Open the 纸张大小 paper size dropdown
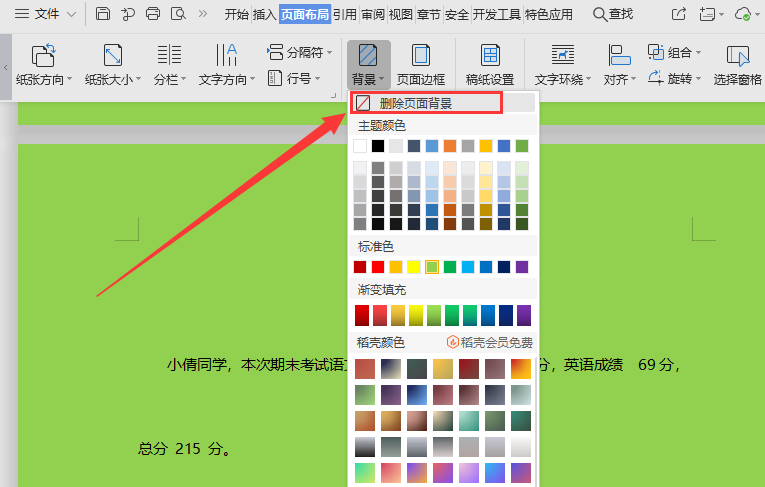This screenshot has width=765, height=487. click(113, 79)
